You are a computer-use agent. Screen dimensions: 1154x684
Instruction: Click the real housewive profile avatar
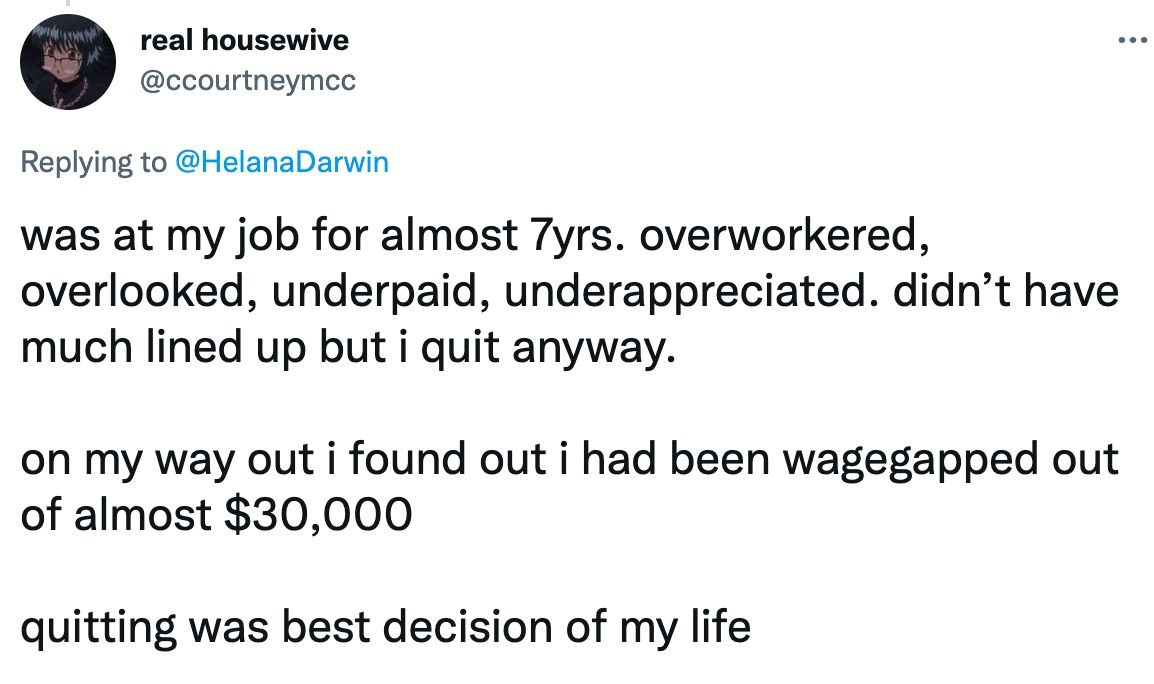tap(68, 62)
